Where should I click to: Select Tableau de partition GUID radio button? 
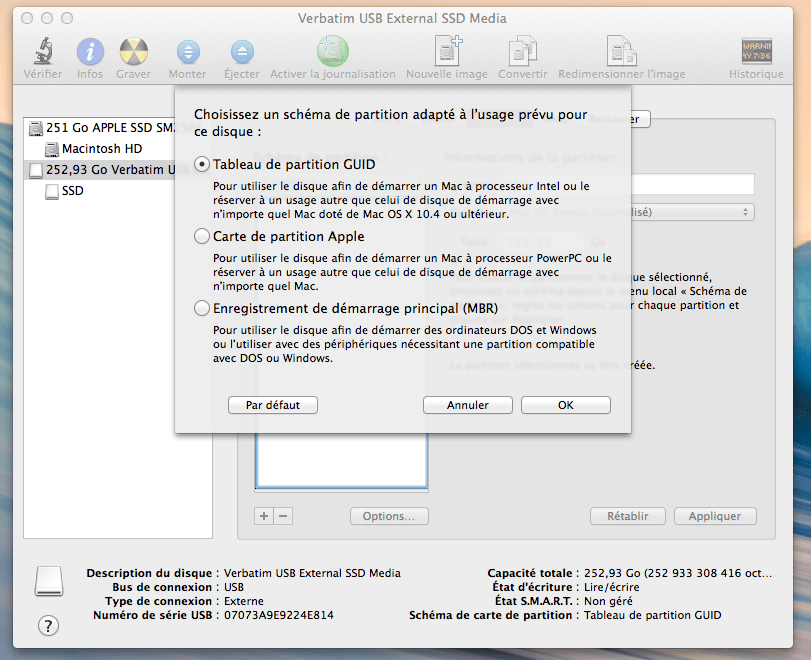202,164
